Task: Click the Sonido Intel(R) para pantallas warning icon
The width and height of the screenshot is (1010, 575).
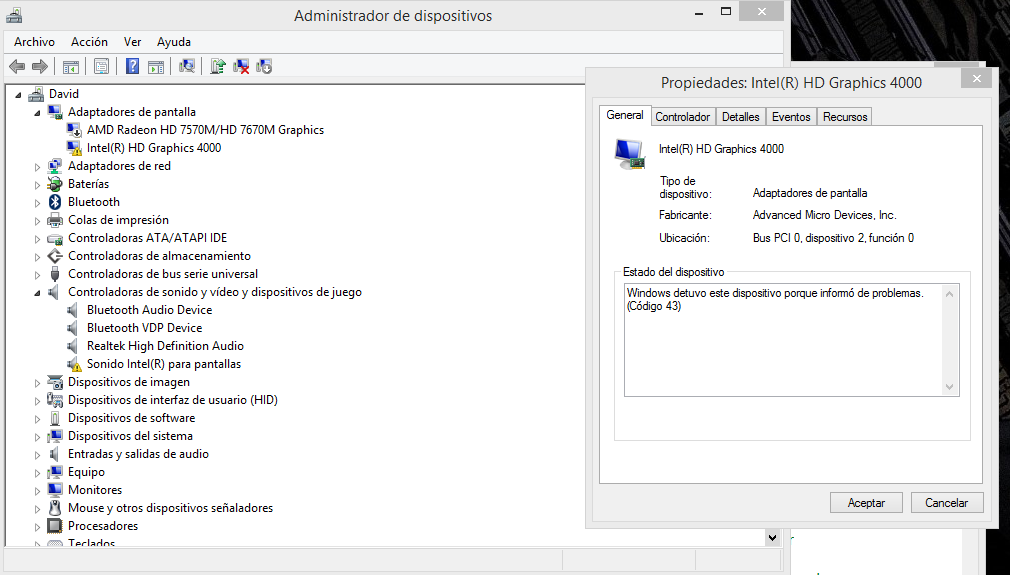Action: (75, 364)
